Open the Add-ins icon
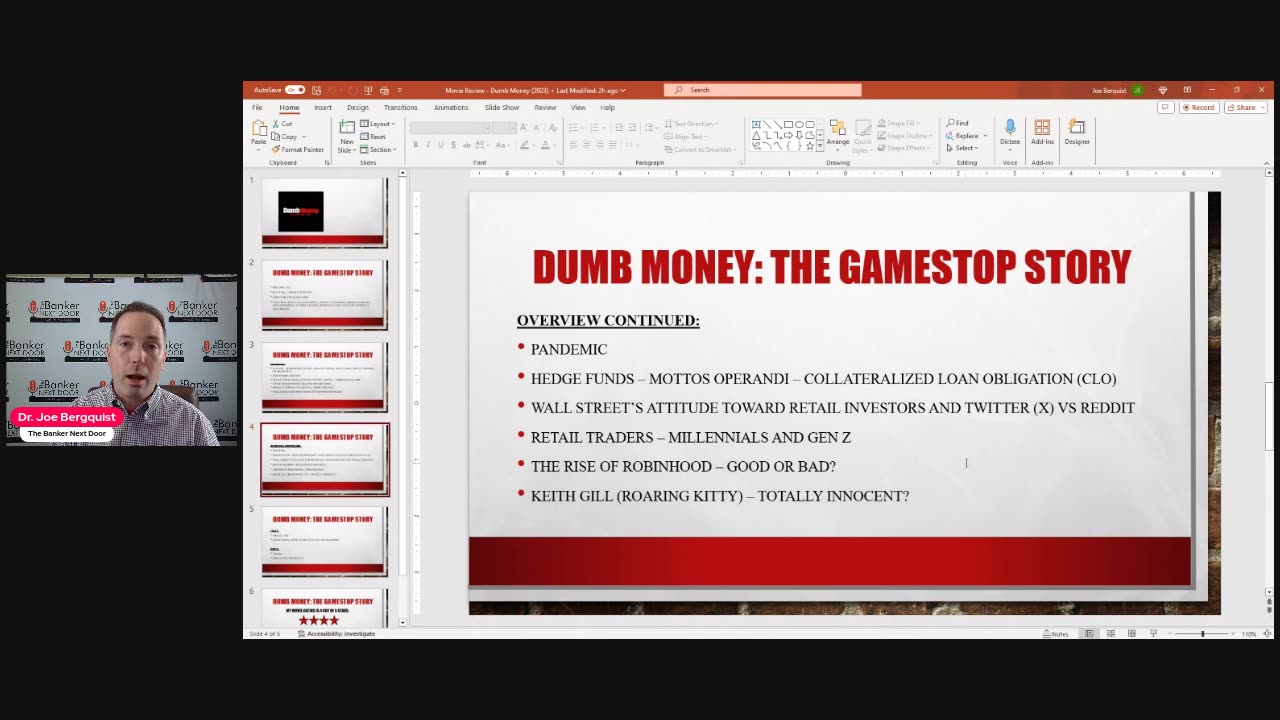1280x720 pixels. pos(1042,128)
